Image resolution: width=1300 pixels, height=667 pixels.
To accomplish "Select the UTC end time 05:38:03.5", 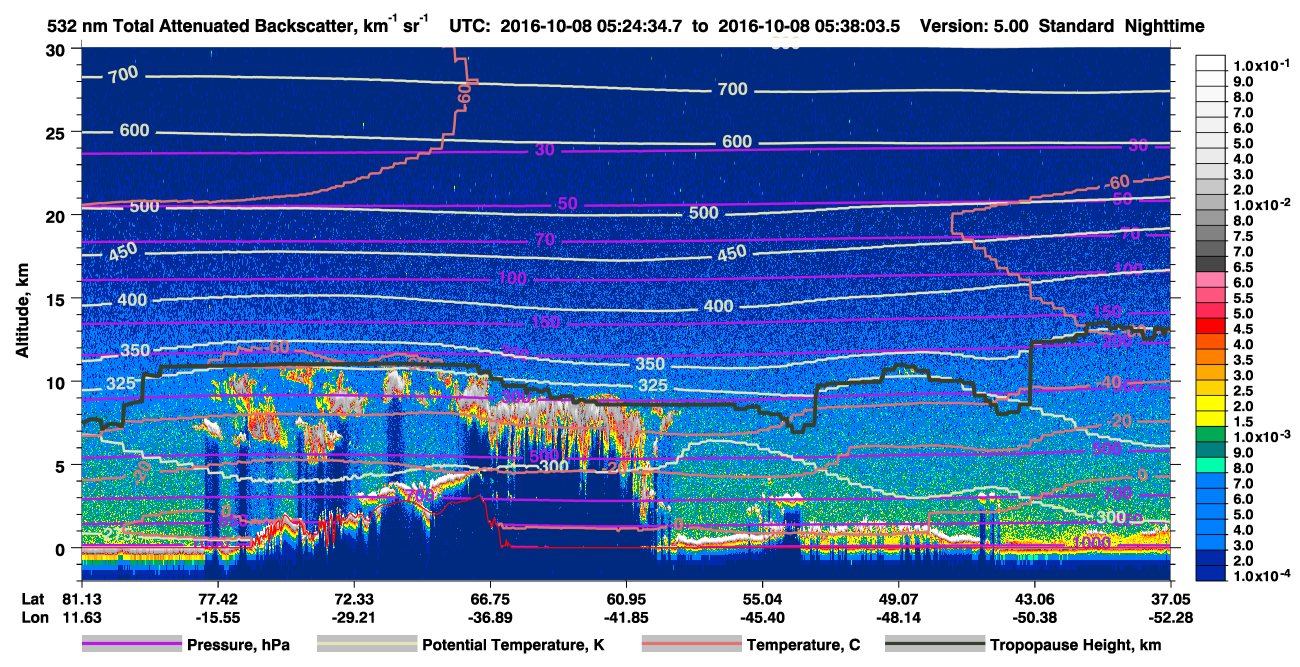I will 858,26.
